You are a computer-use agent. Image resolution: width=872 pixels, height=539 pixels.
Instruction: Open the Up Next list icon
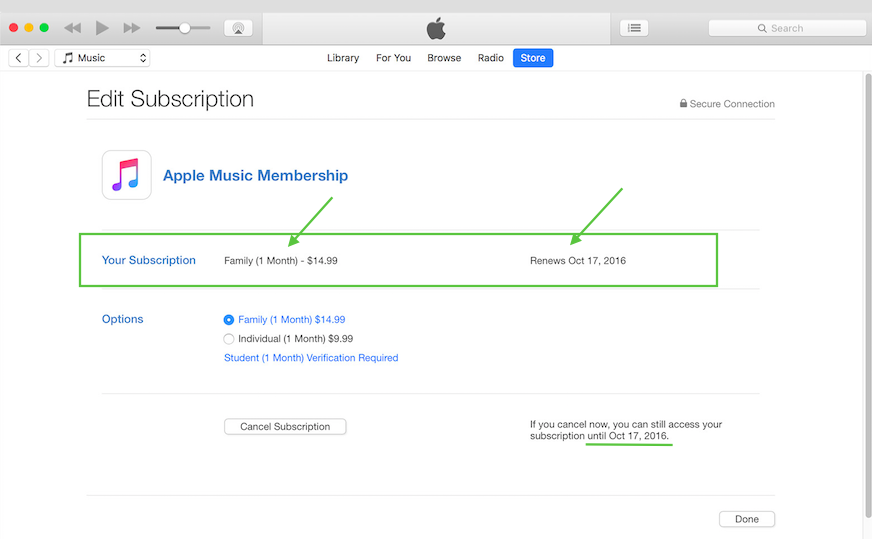[x=633, y=28]
